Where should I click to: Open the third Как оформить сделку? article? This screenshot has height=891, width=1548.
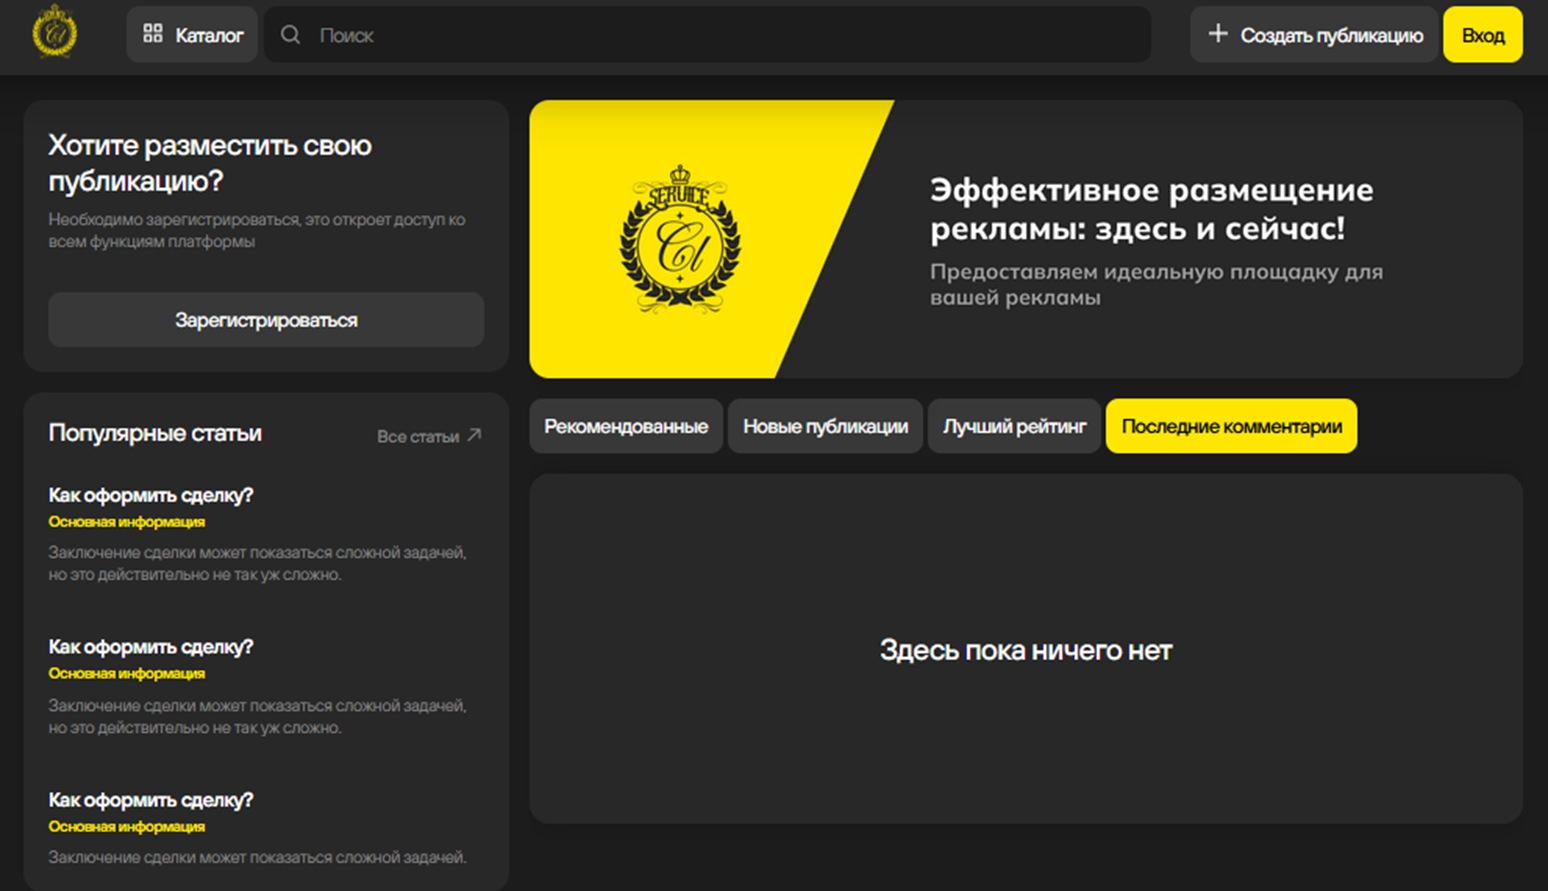151,800
